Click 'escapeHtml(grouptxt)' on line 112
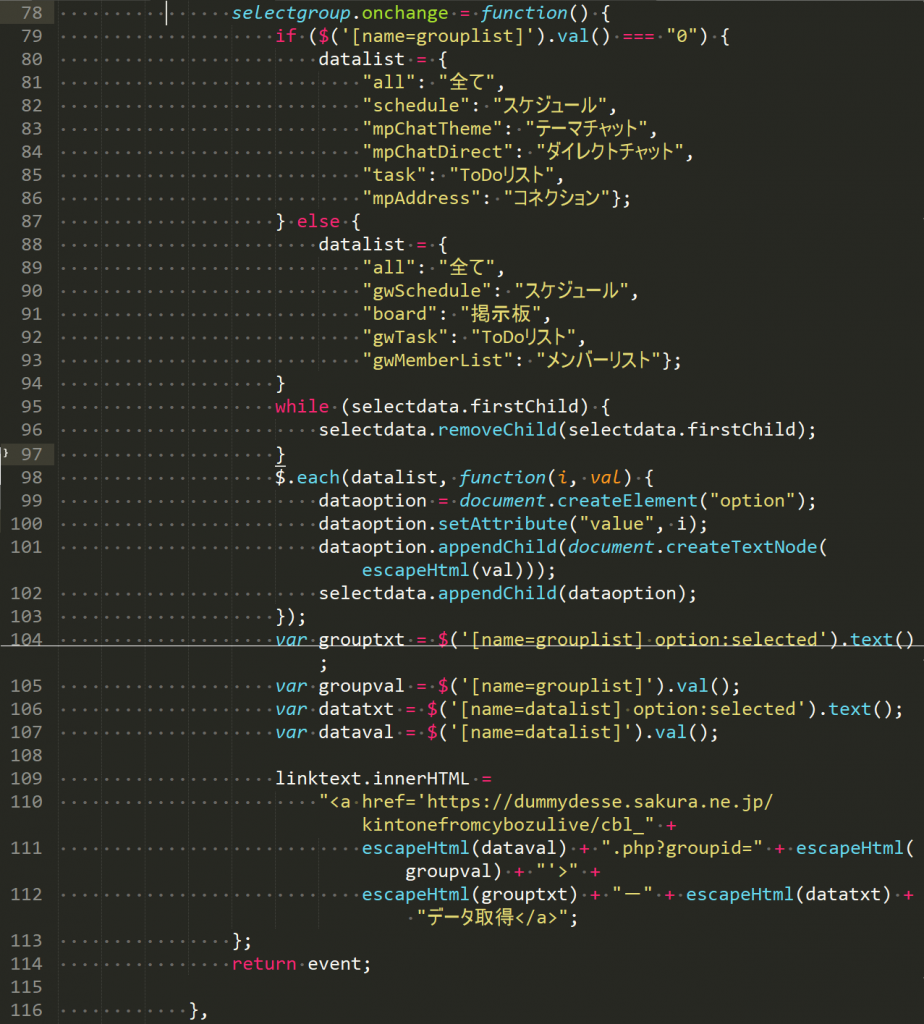 tap(470, 895)
